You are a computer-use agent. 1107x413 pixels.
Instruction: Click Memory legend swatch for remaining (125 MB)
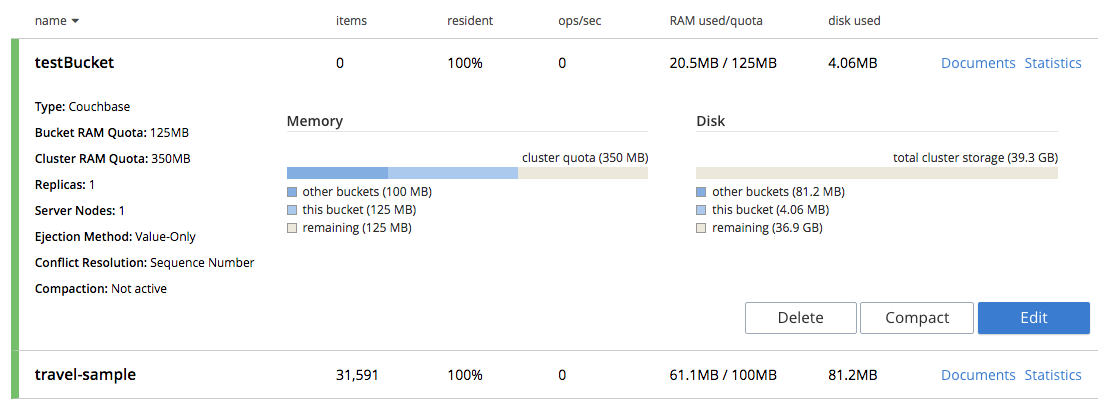click(x=292, y=228)
